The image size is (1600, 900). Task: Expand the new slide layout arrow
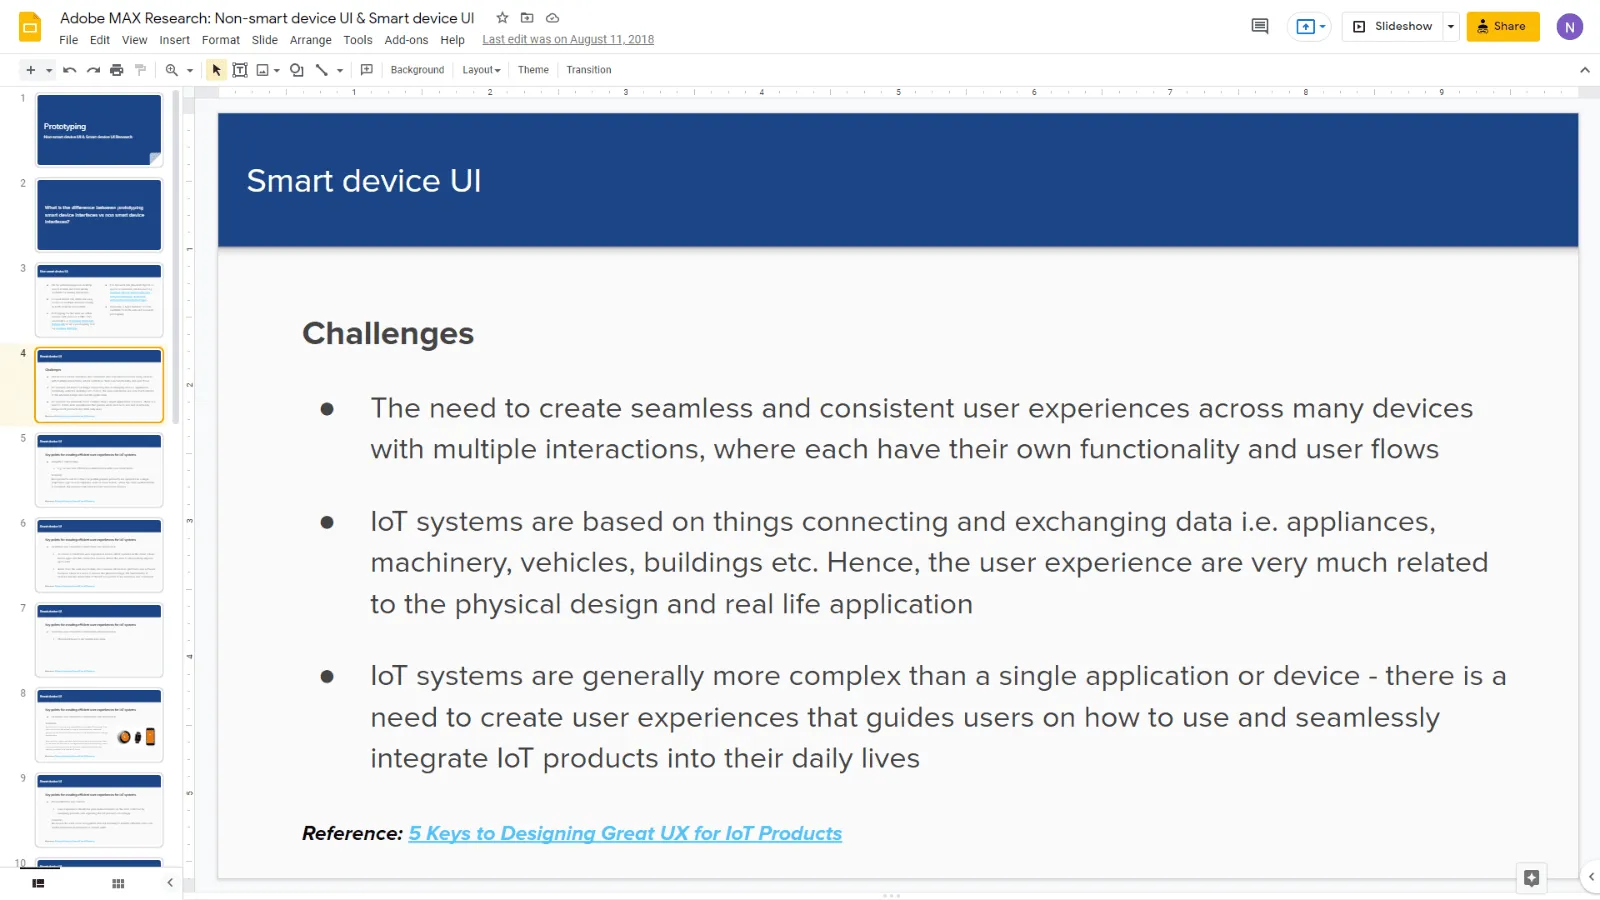pyautogui.click(x=49, y=70)
